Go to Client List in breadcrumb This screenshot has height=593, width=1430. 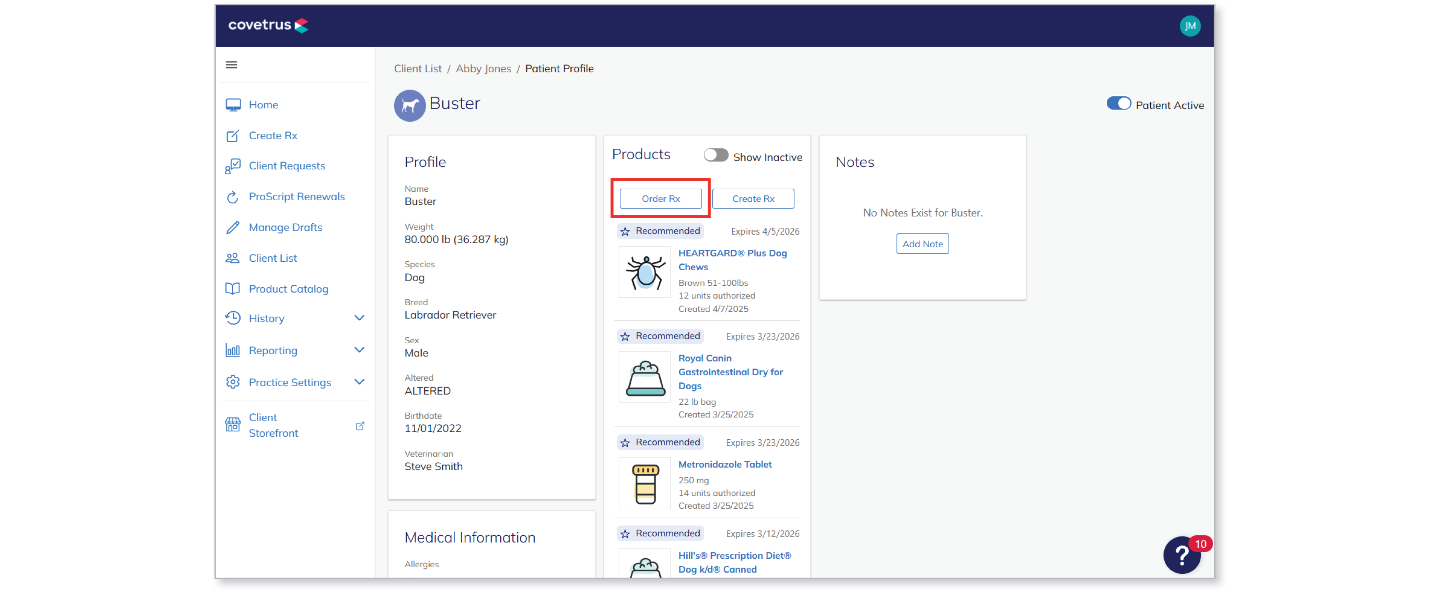pyautogui.click(x=418, y=69)
